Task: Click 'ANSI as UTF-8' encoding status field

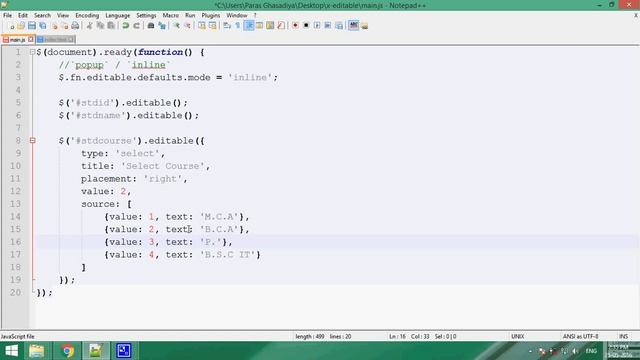Action: coord(580,336)
